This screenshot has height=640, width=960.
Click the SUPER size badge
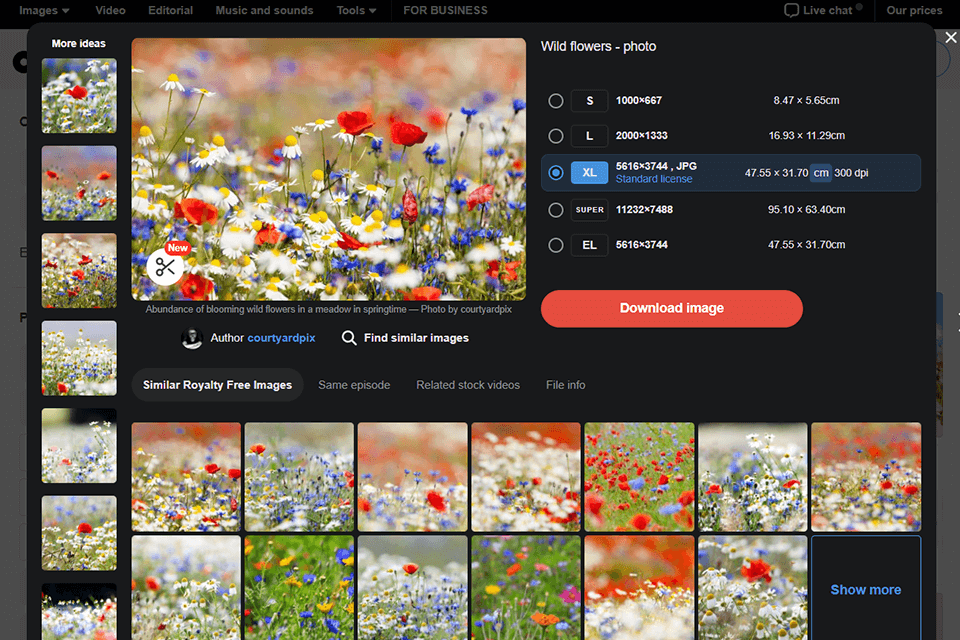[590, 209]
